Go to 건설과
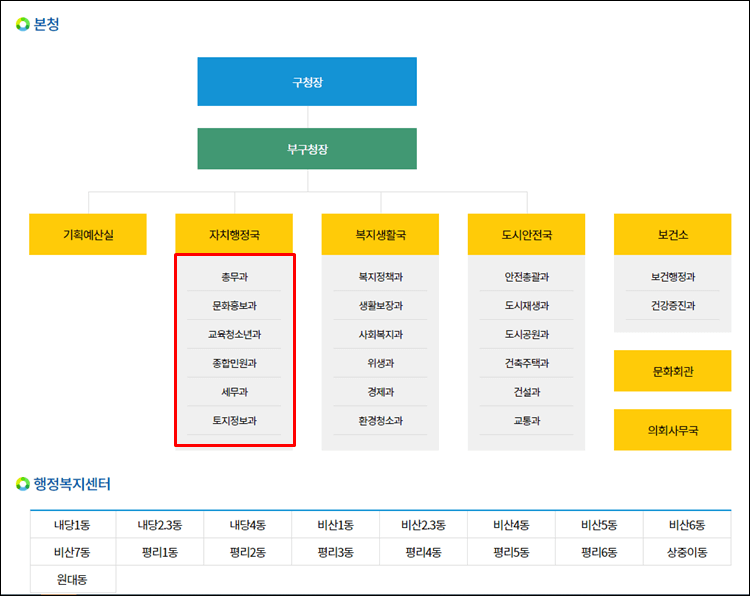Screen dimensions: 750x596 527,392
